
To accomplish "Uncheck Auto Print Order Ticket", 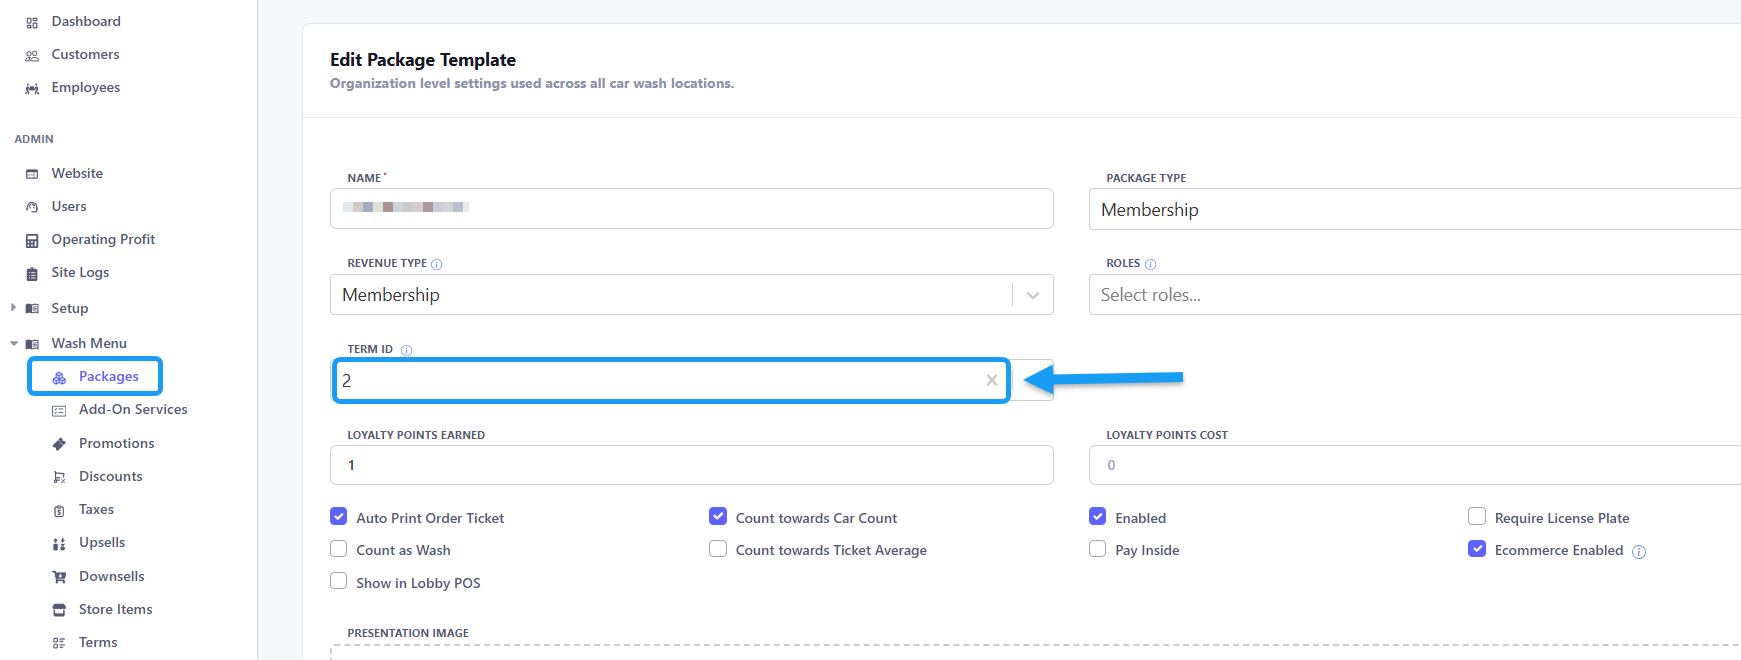I will (339, 517).
